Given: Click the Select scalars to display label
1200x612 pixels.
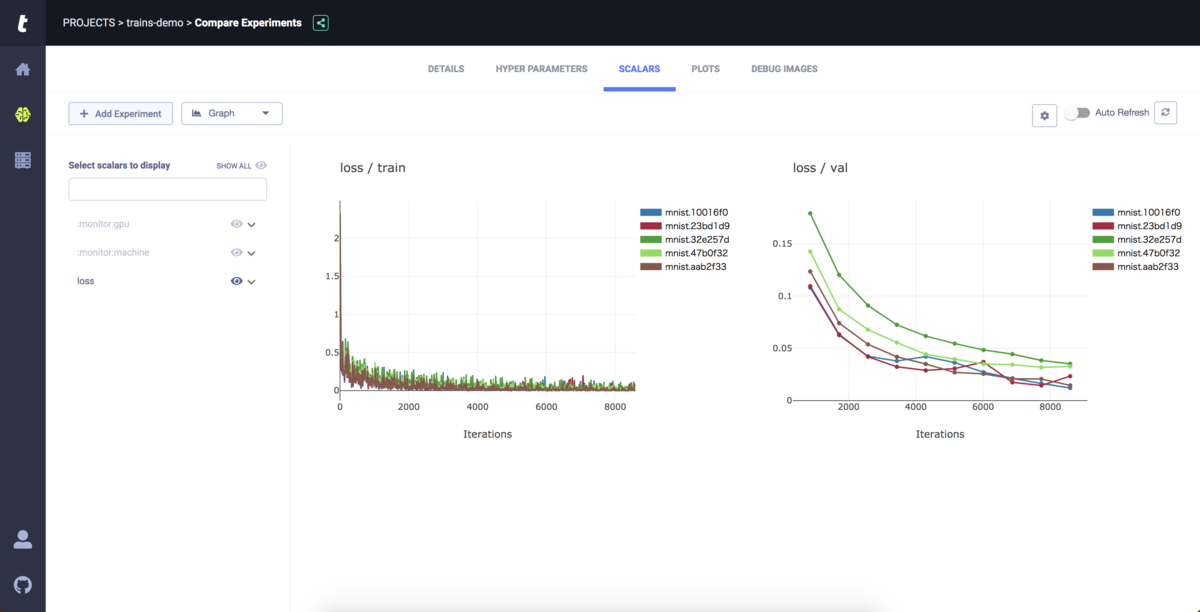Looking at the screenshot, I should (x=119, y=165).
